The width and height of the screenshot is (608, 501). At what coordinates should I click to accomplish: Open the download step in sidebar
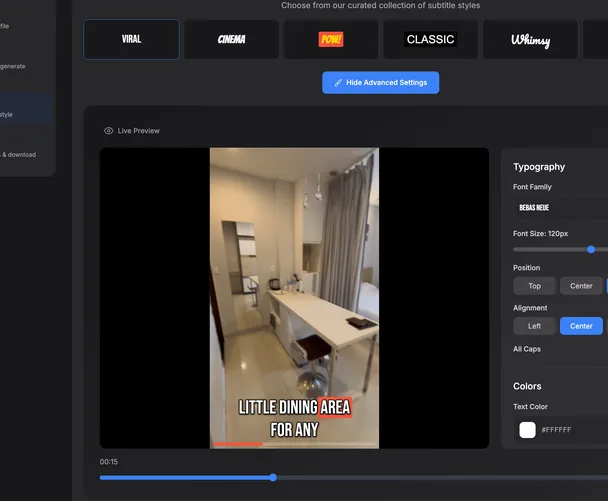pos(18,154)
